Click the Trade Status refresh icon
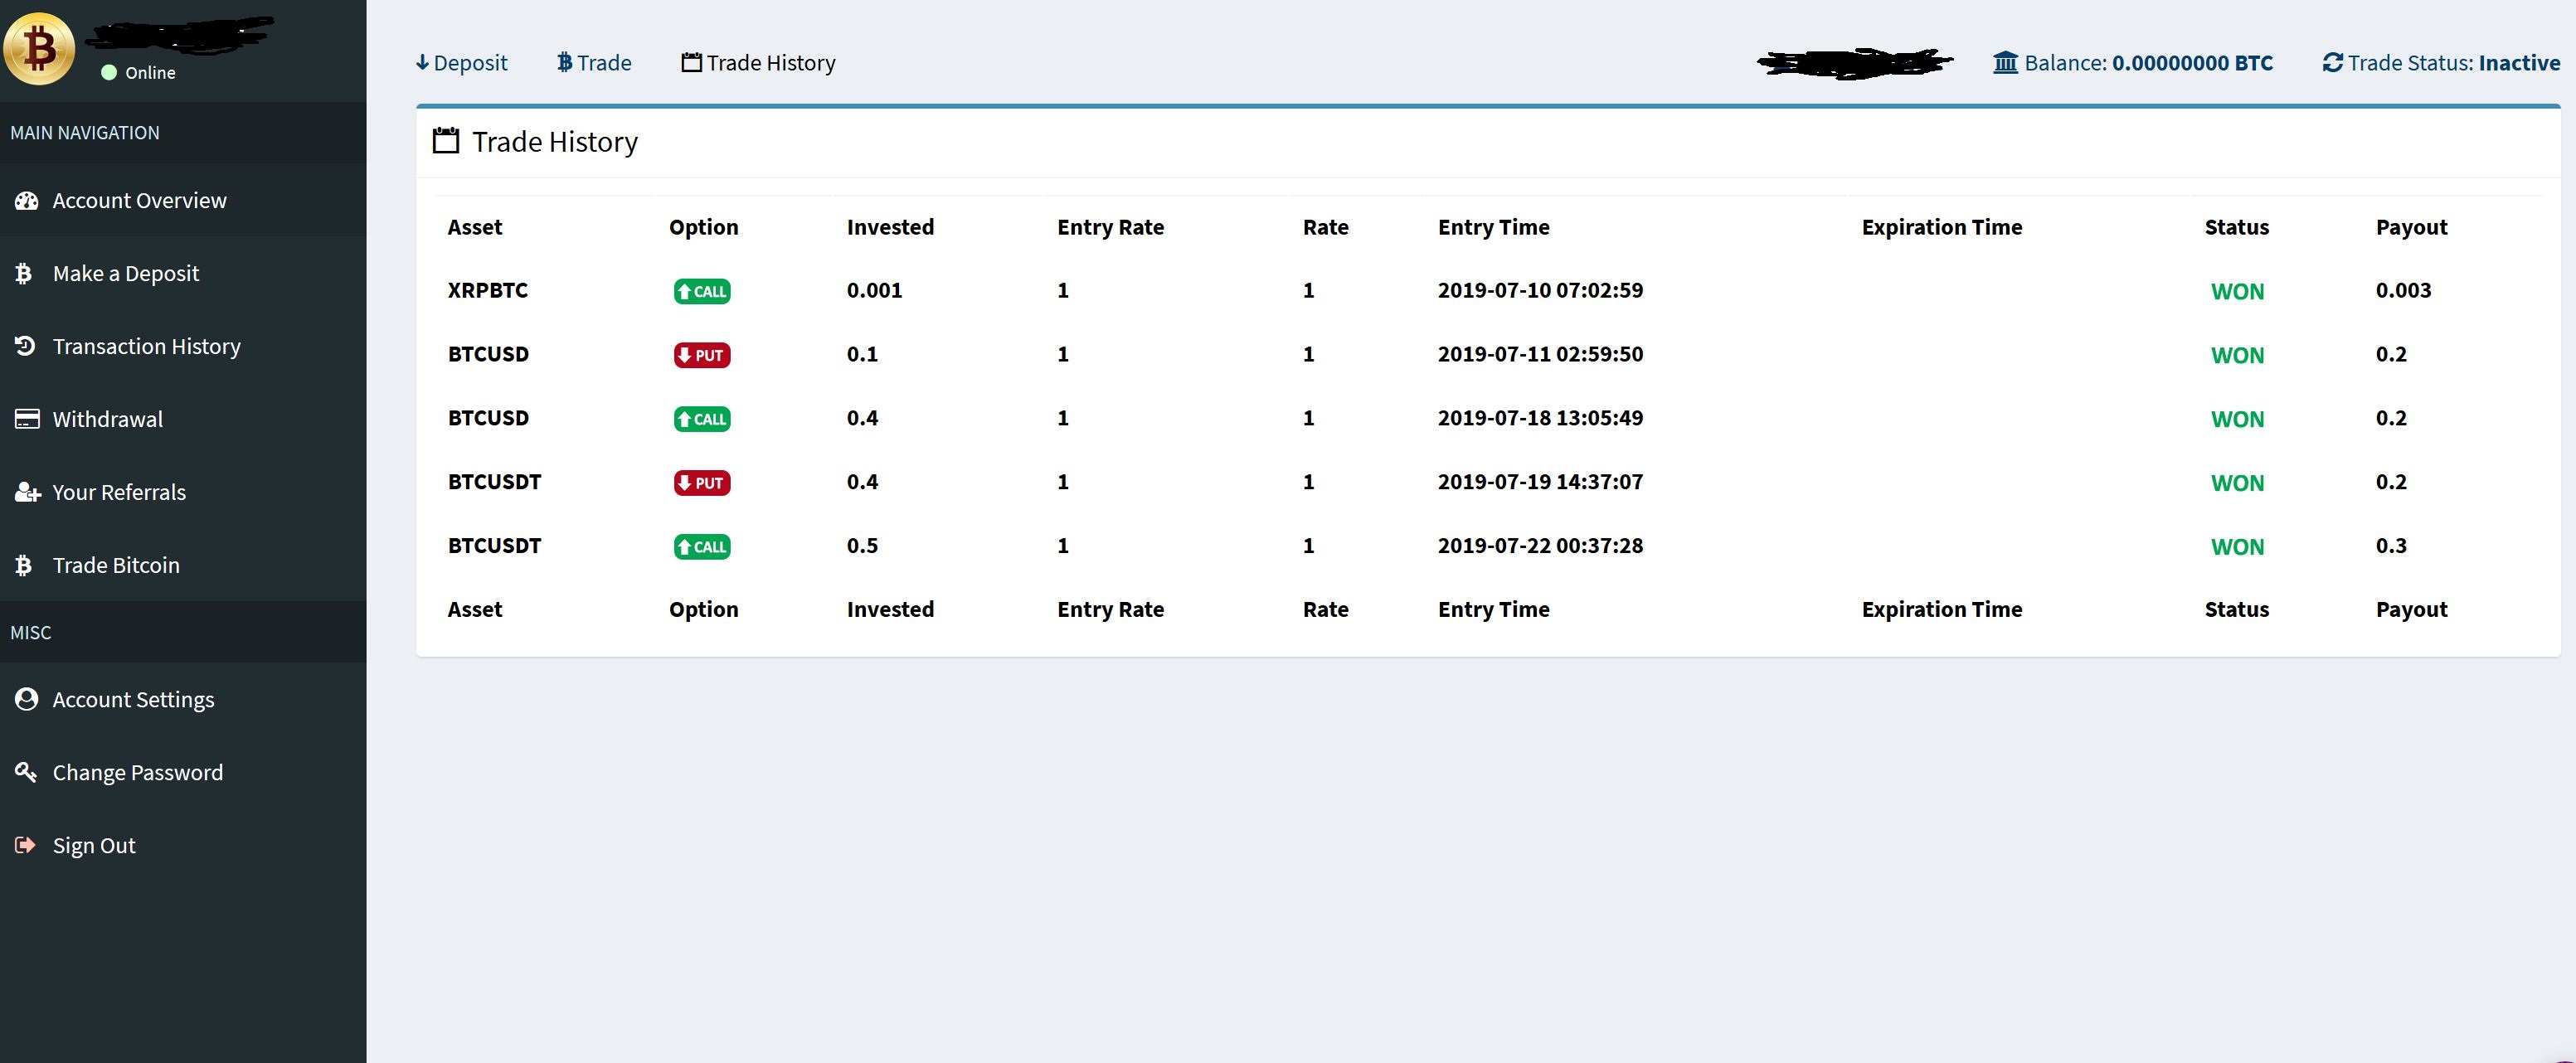This screenshot has height=1063, width=2576. [x=2332, y=63]
